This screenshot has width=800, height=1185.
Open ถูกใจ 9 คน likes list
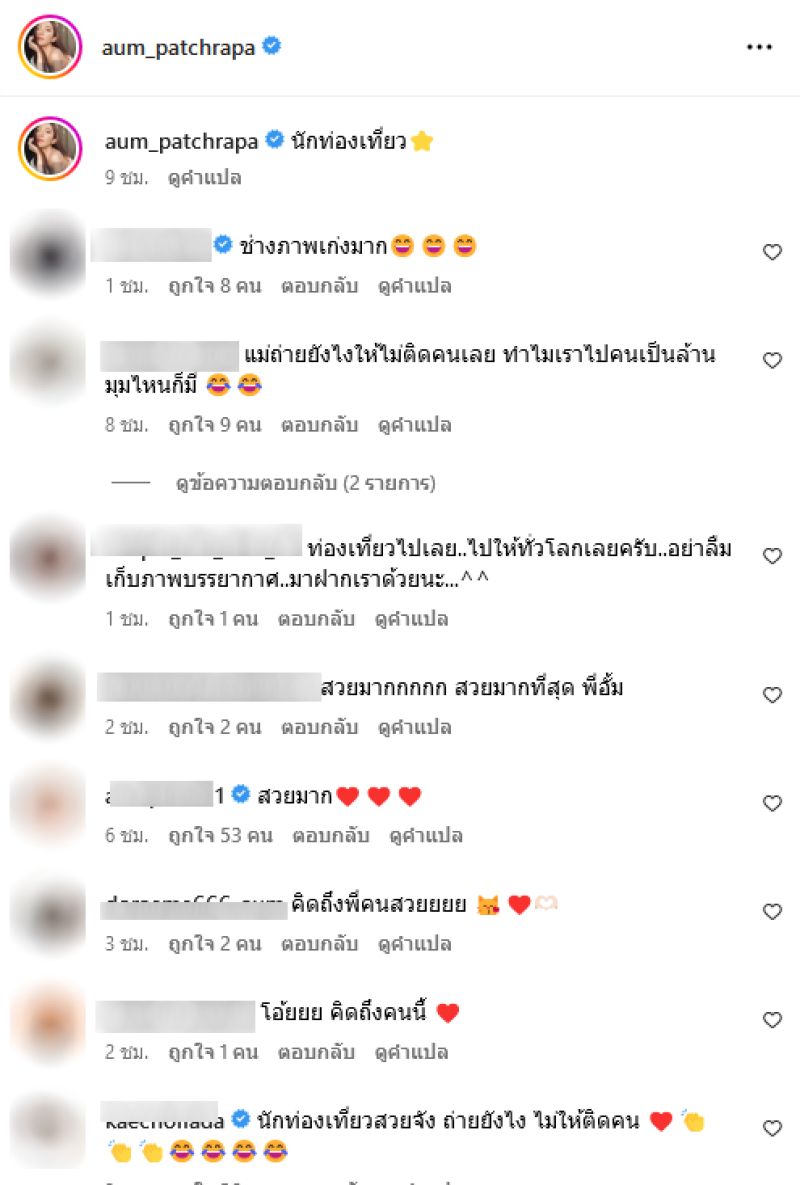pyautogui.click(x=215, y=425)
